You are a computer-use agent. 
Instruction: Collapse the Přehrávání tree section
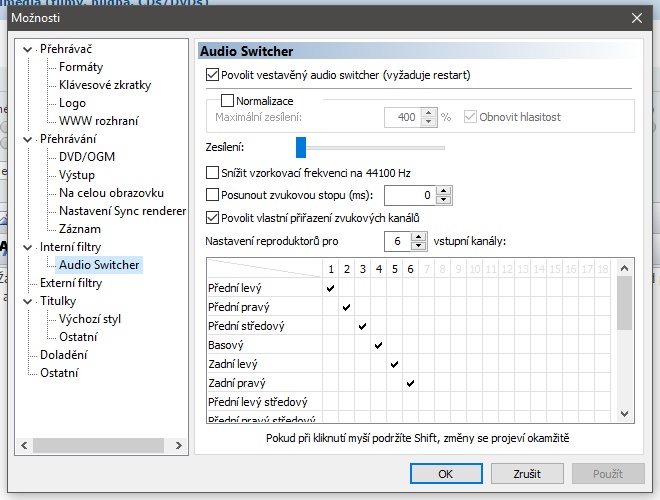pyautogui.click(x=28, y=139)
